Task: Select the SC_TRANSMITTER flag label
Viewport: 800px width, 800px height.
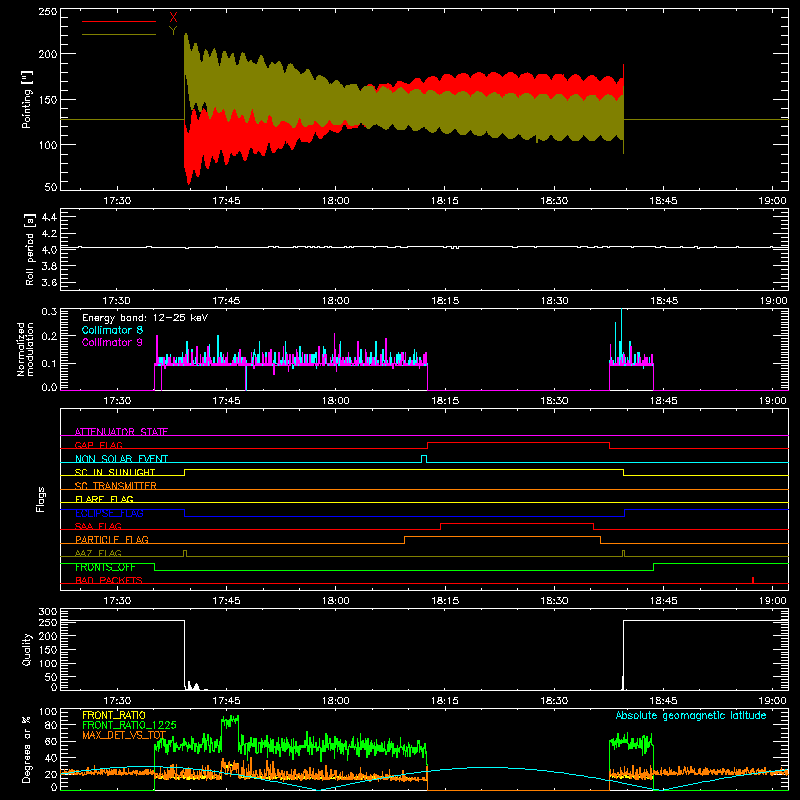Action: pos(116,486)
